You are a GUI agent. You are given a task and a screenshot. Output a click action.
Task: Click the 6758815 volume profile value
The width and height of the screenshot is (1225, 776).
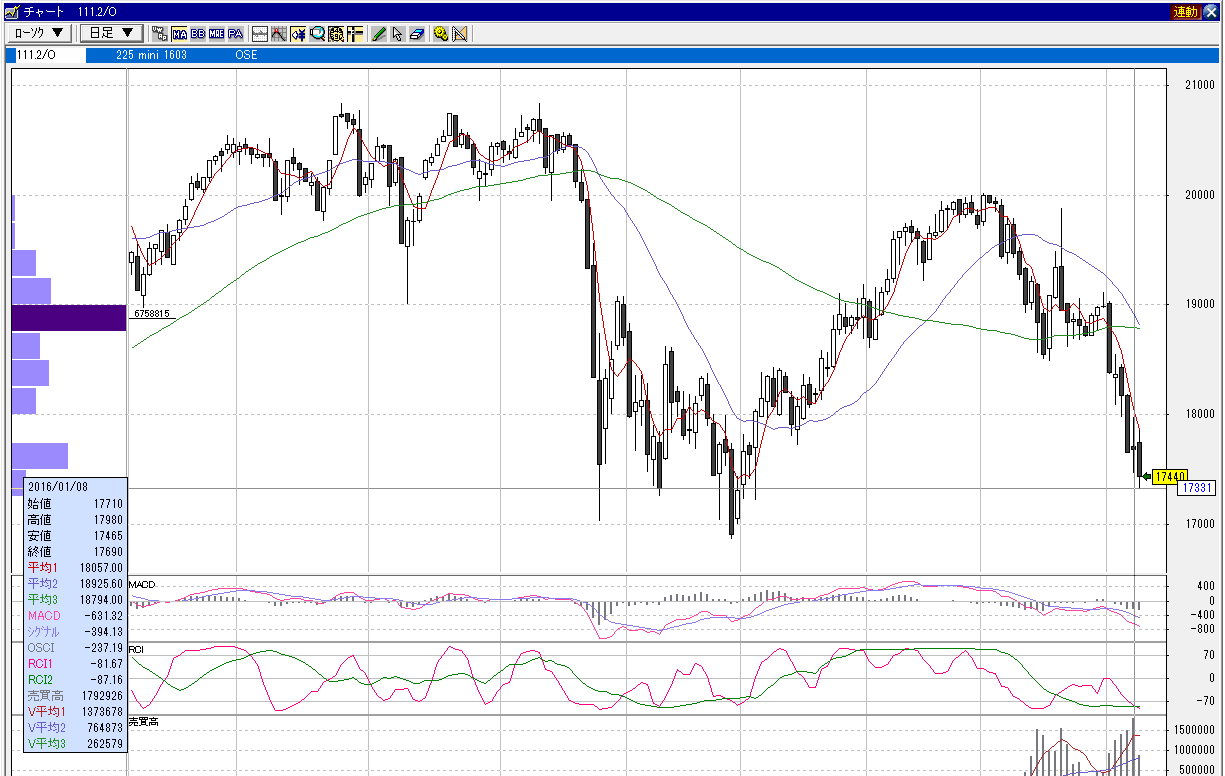(x=151, y=314)
